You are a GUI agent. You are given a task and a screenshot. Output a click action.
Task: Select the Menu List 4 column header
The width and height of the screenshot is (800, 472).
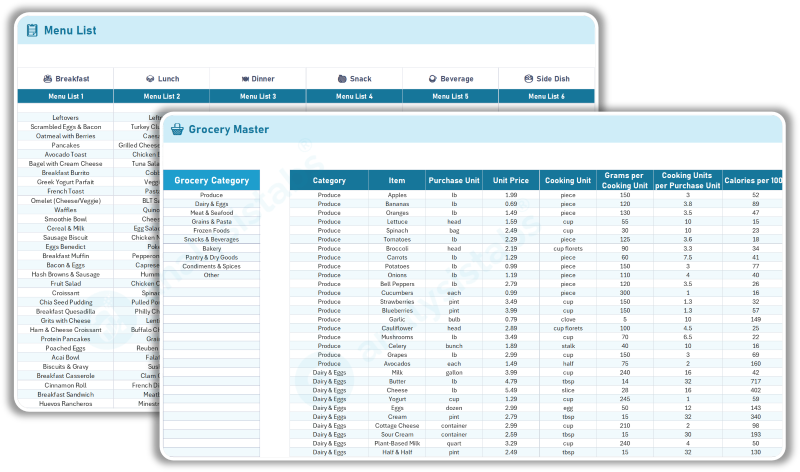pos(354,96)
